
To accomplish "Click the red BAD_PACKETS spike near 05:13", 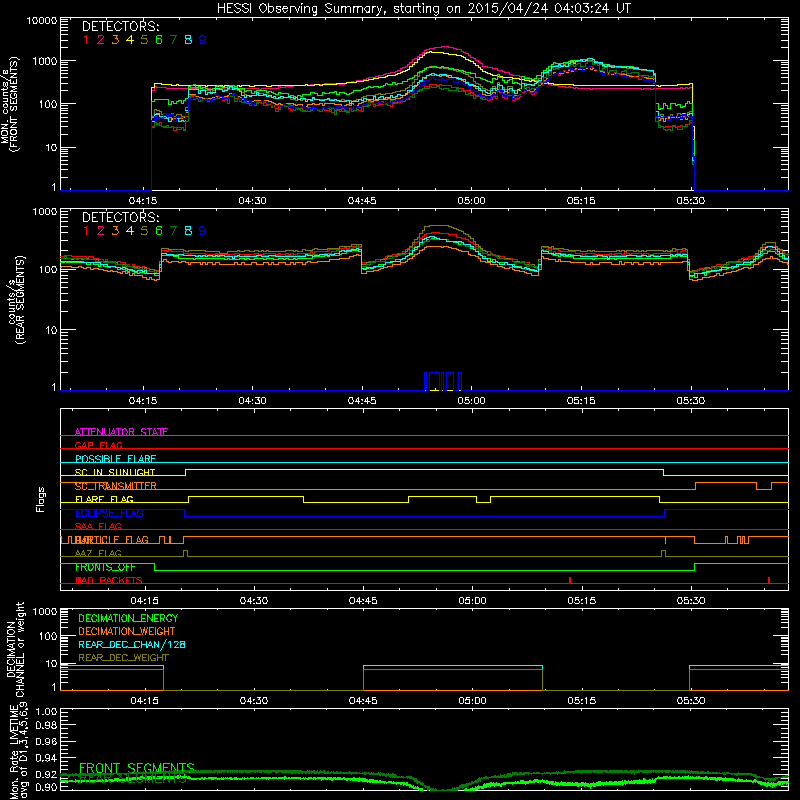I will 570,580.
